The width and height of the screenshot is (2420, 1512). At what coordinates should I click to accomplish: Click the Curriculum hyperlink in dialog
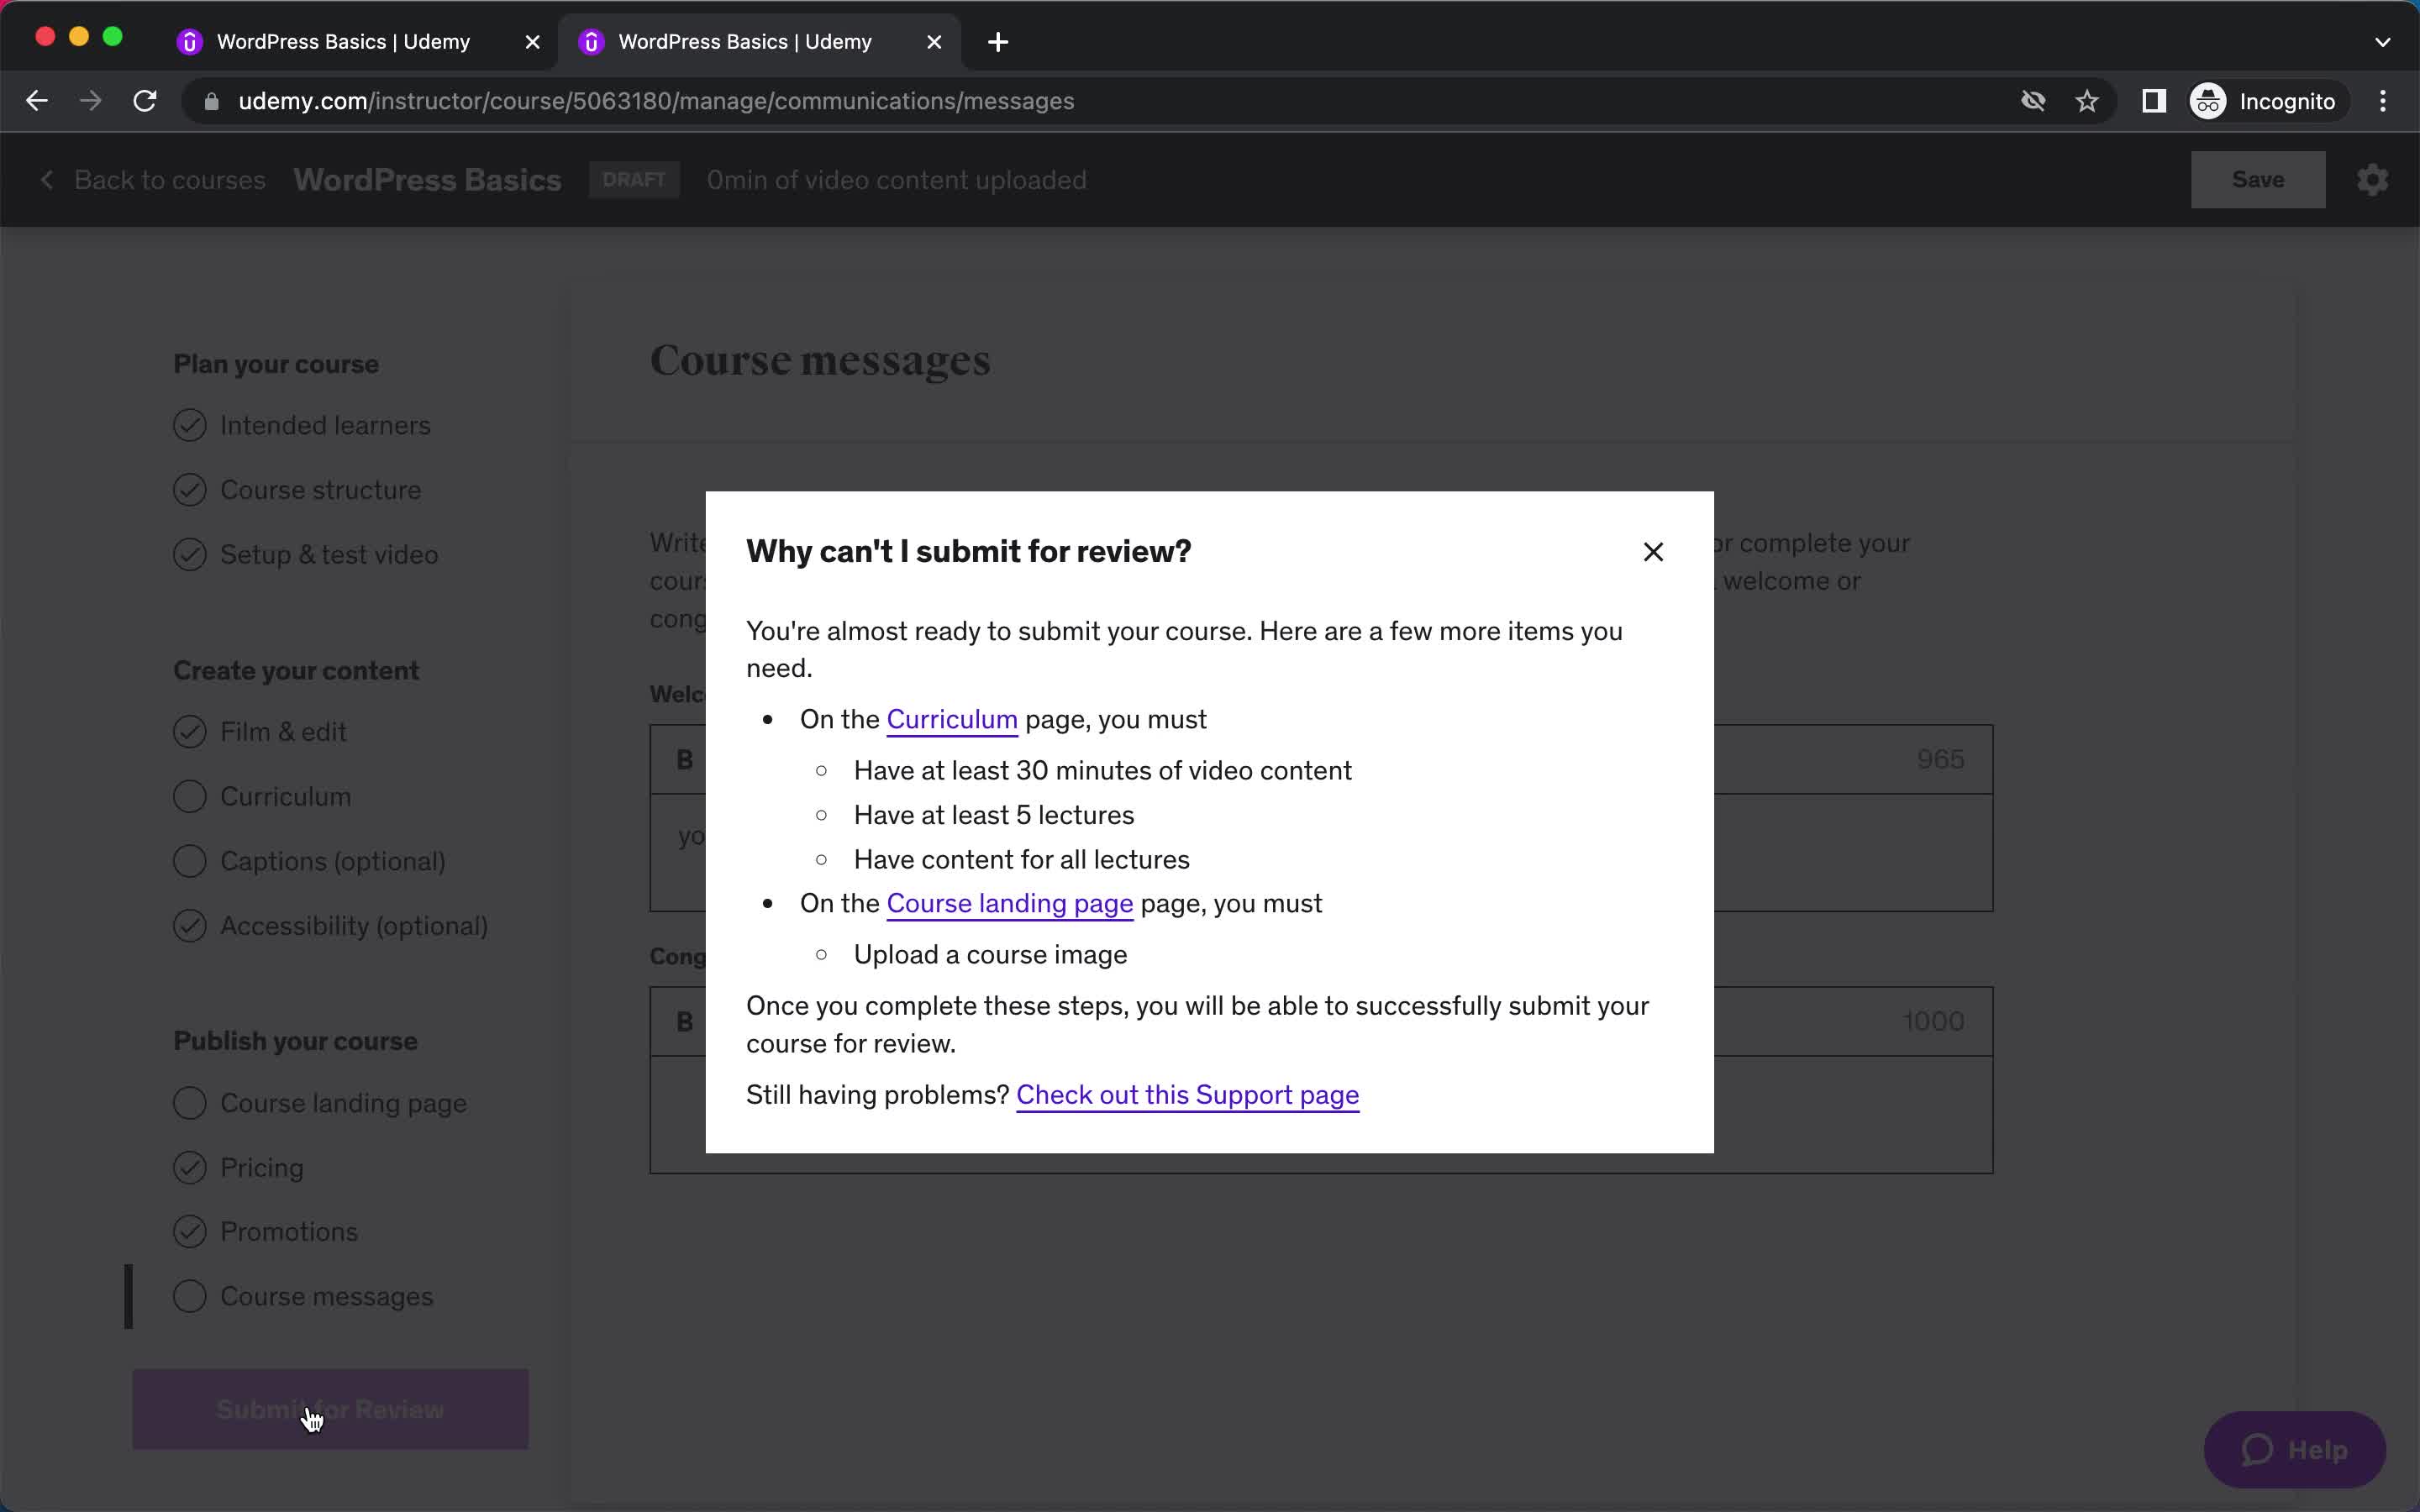click(950, 719)
